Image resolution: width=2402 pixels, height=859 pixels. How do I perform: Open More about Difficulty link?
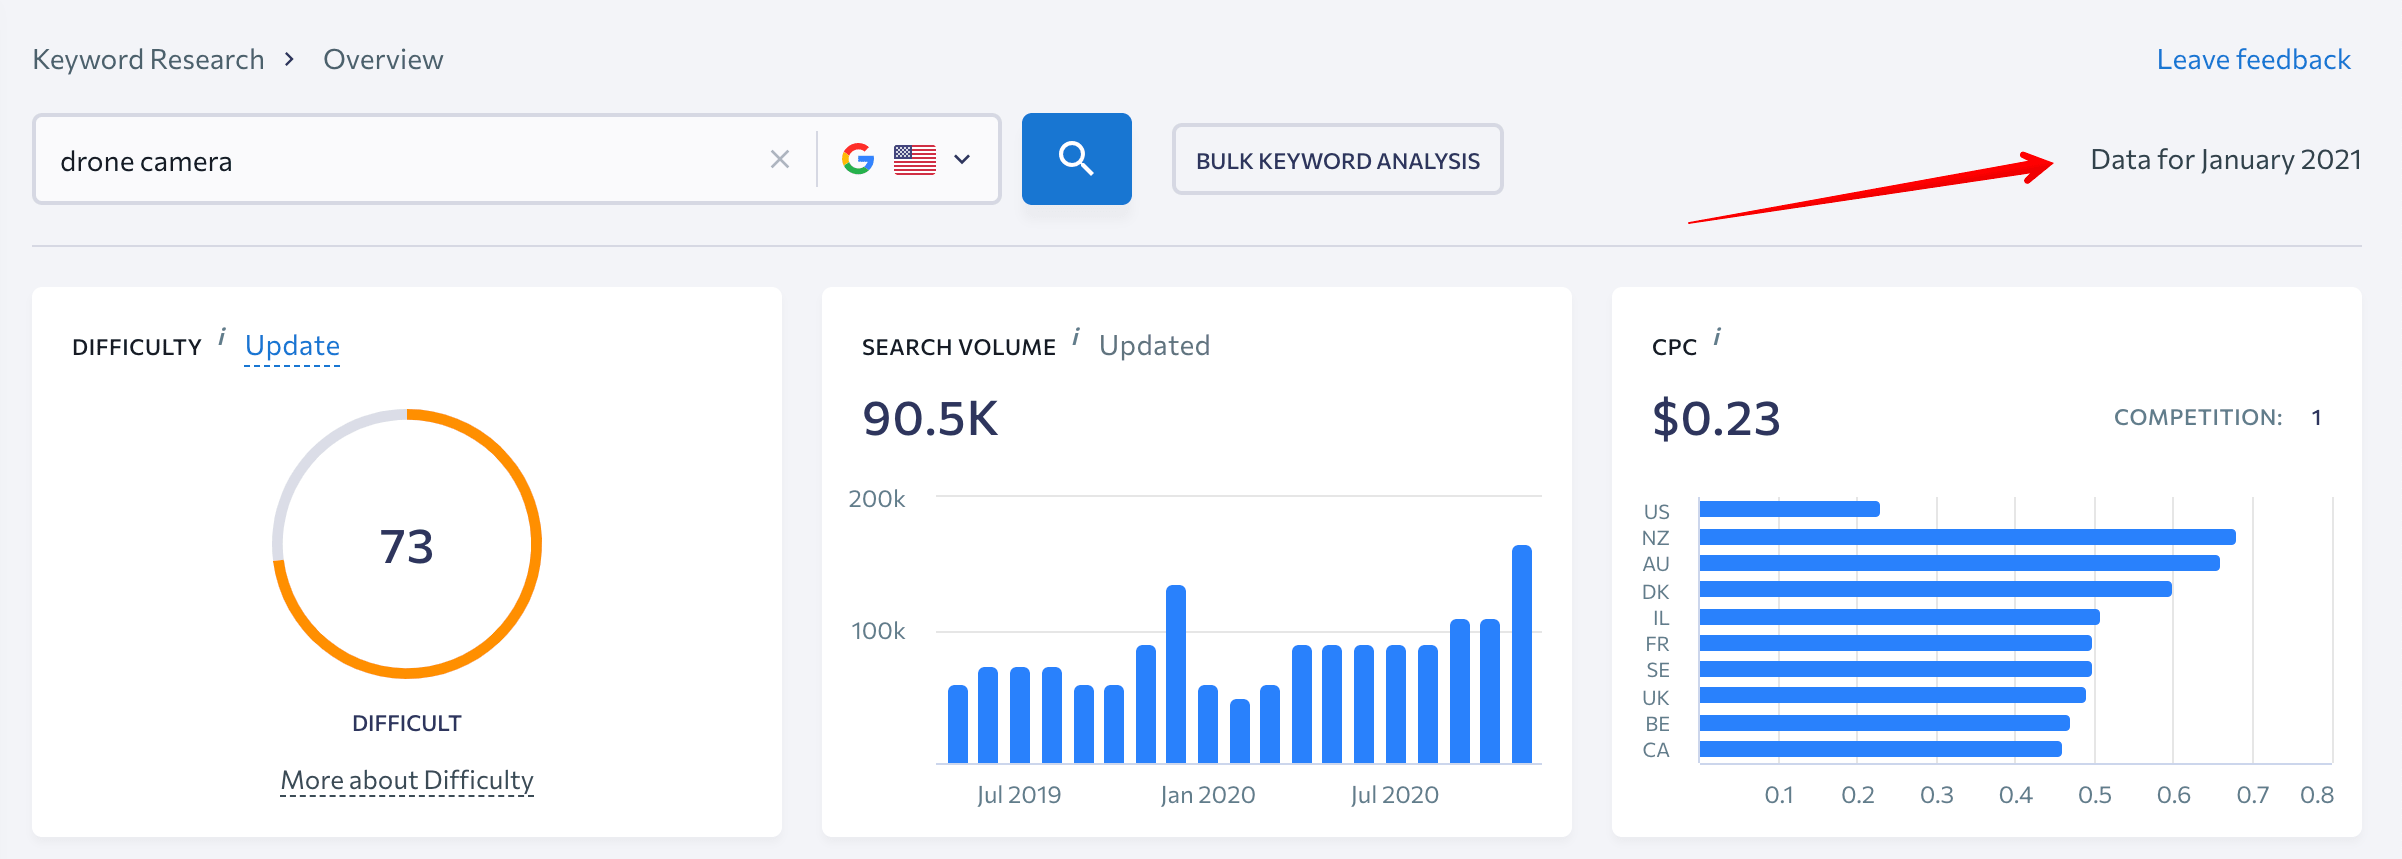point(407,780)
